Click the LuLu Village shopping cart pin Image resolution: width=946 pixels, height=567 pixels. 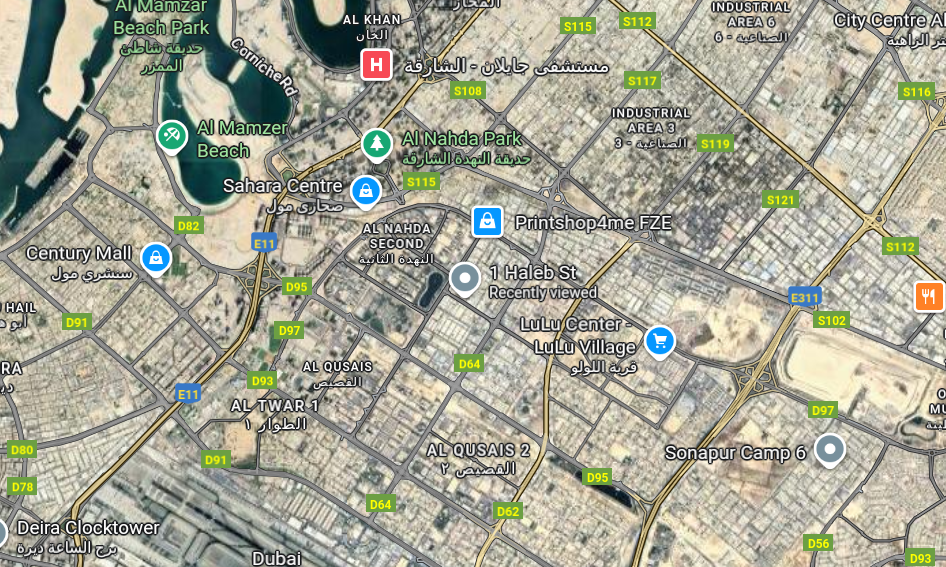point(659,342)
